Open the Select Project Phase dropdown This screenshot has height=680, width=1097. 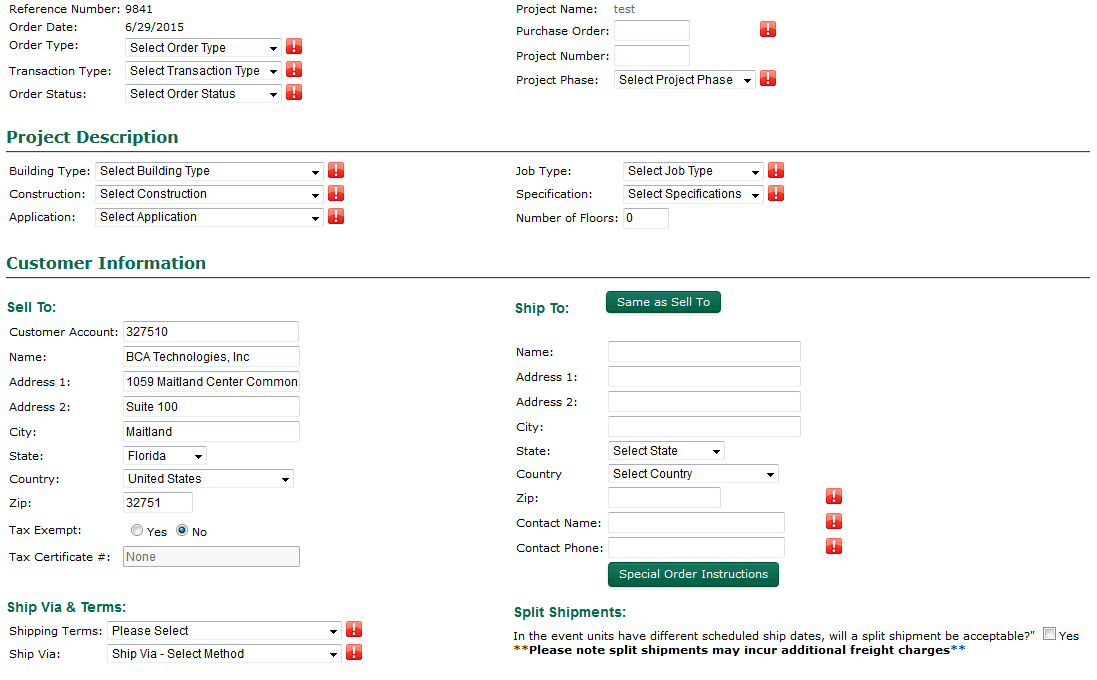685,80
